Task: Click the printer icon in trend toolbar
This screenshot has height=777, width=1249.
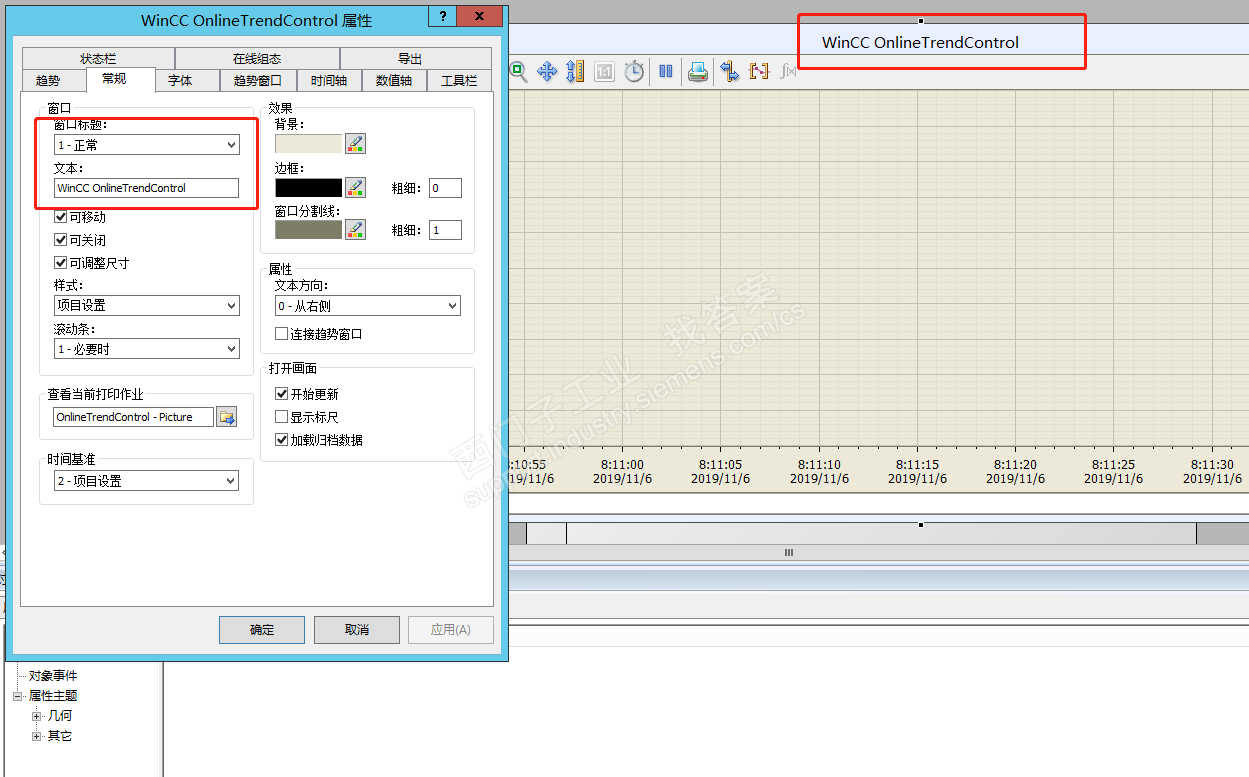Action: [698, 71]
